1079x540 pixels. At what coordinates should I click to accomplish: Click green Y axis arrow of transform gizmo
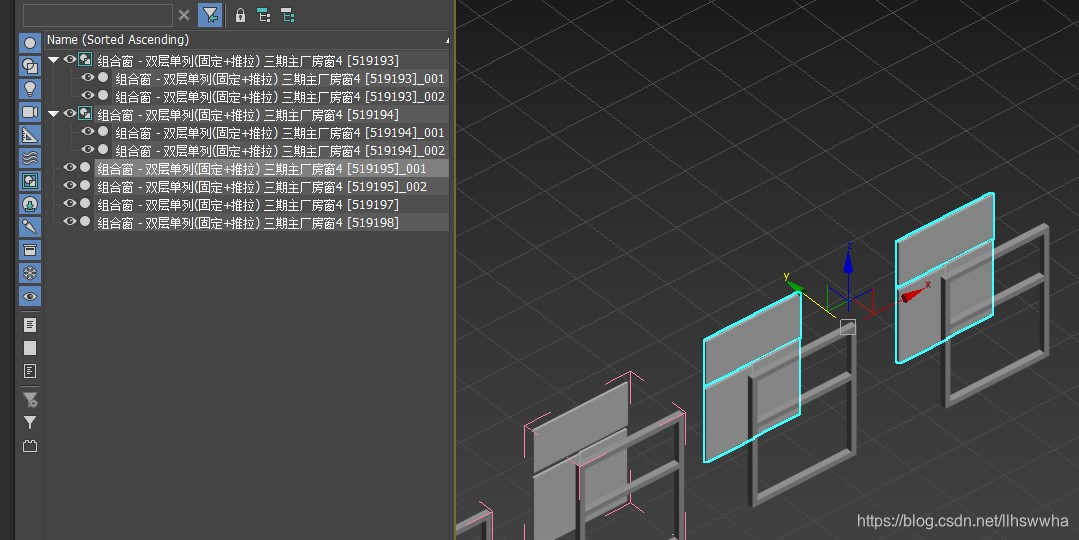[x=793, y=284]
